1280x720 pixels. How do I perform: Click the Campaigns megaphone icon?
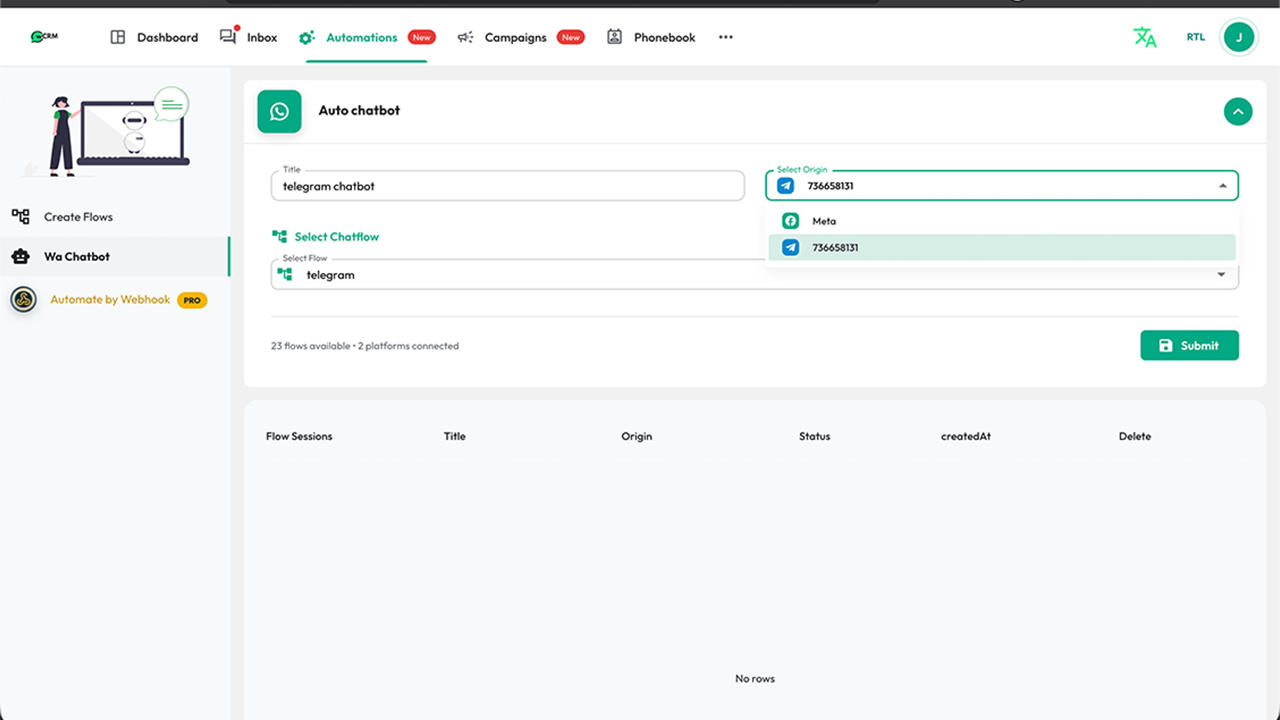[465, 38]
